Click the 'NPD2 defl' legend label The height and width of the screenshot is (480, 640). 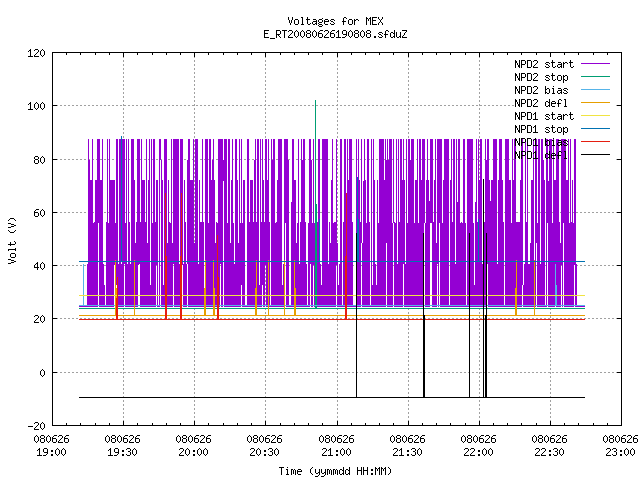(x=541, y=103)
